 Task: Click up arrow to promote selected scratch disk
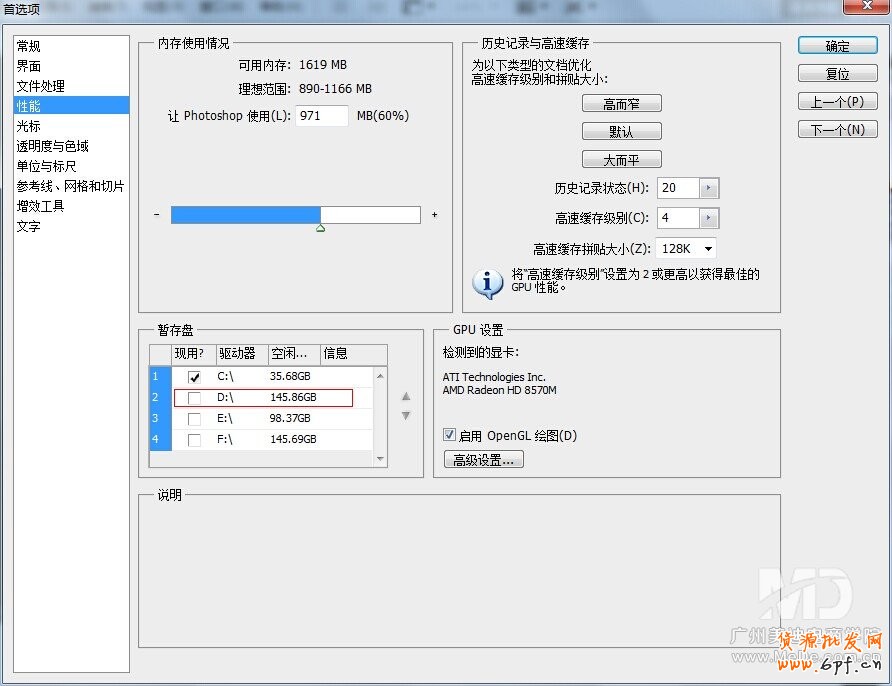pyautogui.click(x=406, y=397)
